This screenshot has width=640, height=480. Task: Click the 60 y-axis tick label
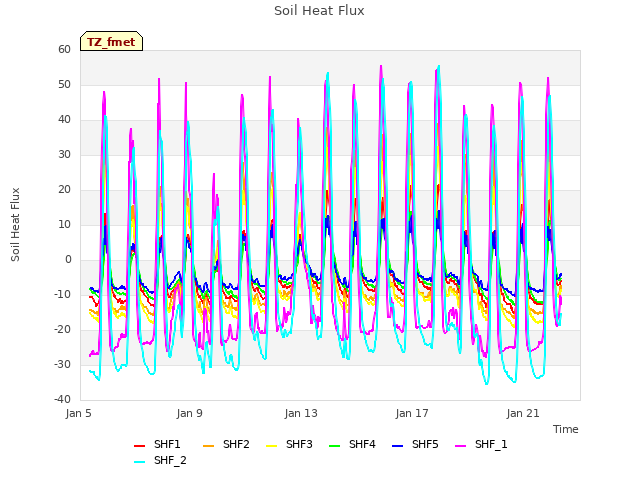click(64, 49)
